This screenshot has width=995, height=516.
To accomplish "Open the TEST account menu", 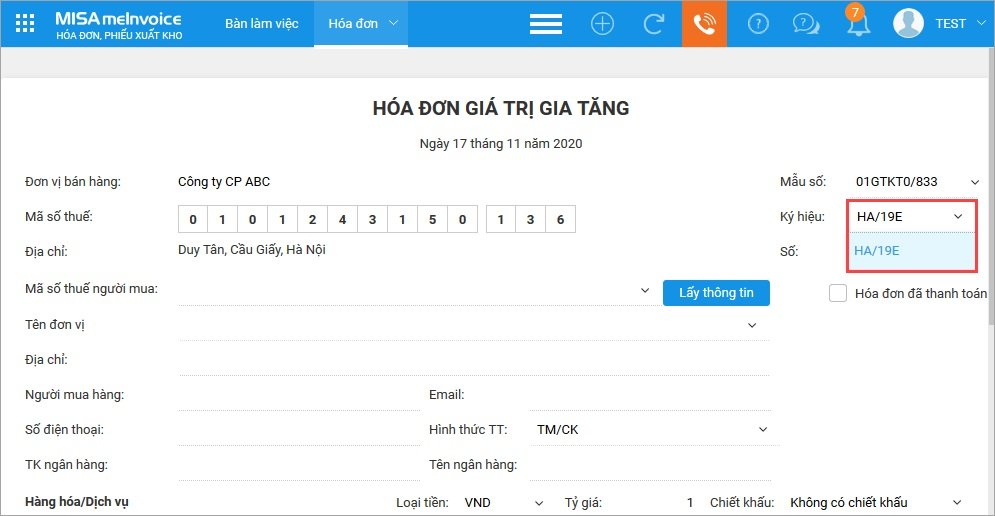I will tap(960, 23).
